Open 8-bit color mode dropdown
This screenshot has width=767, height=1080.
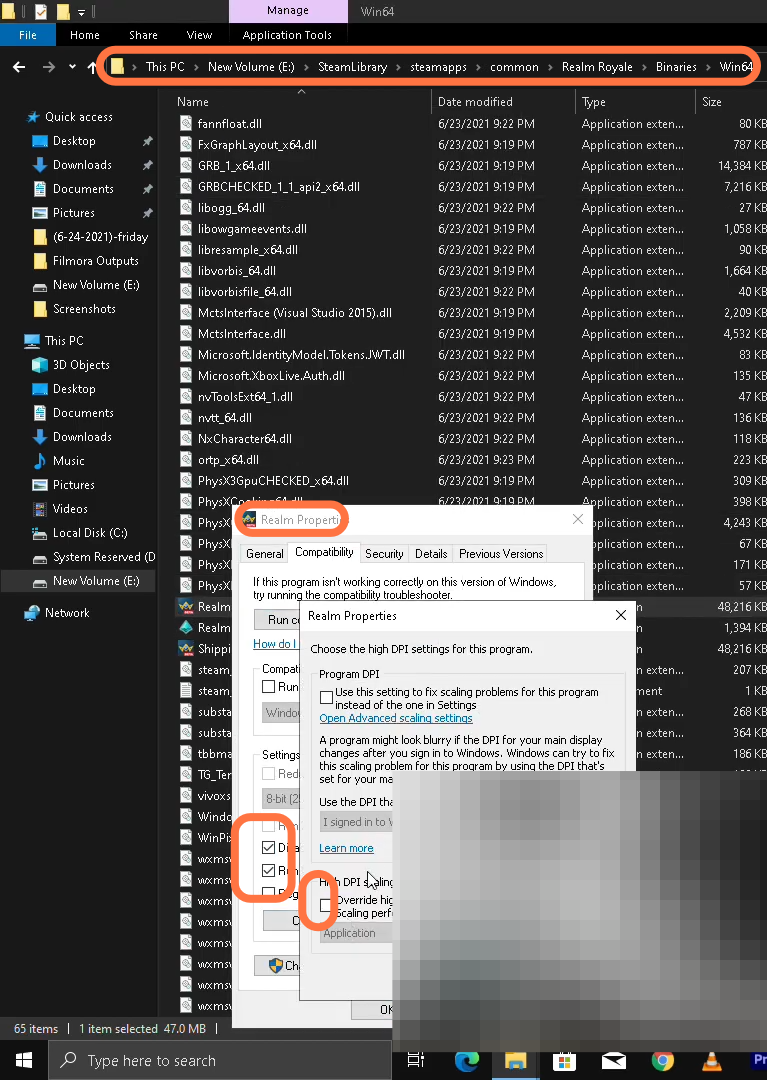tap(282, 799)
